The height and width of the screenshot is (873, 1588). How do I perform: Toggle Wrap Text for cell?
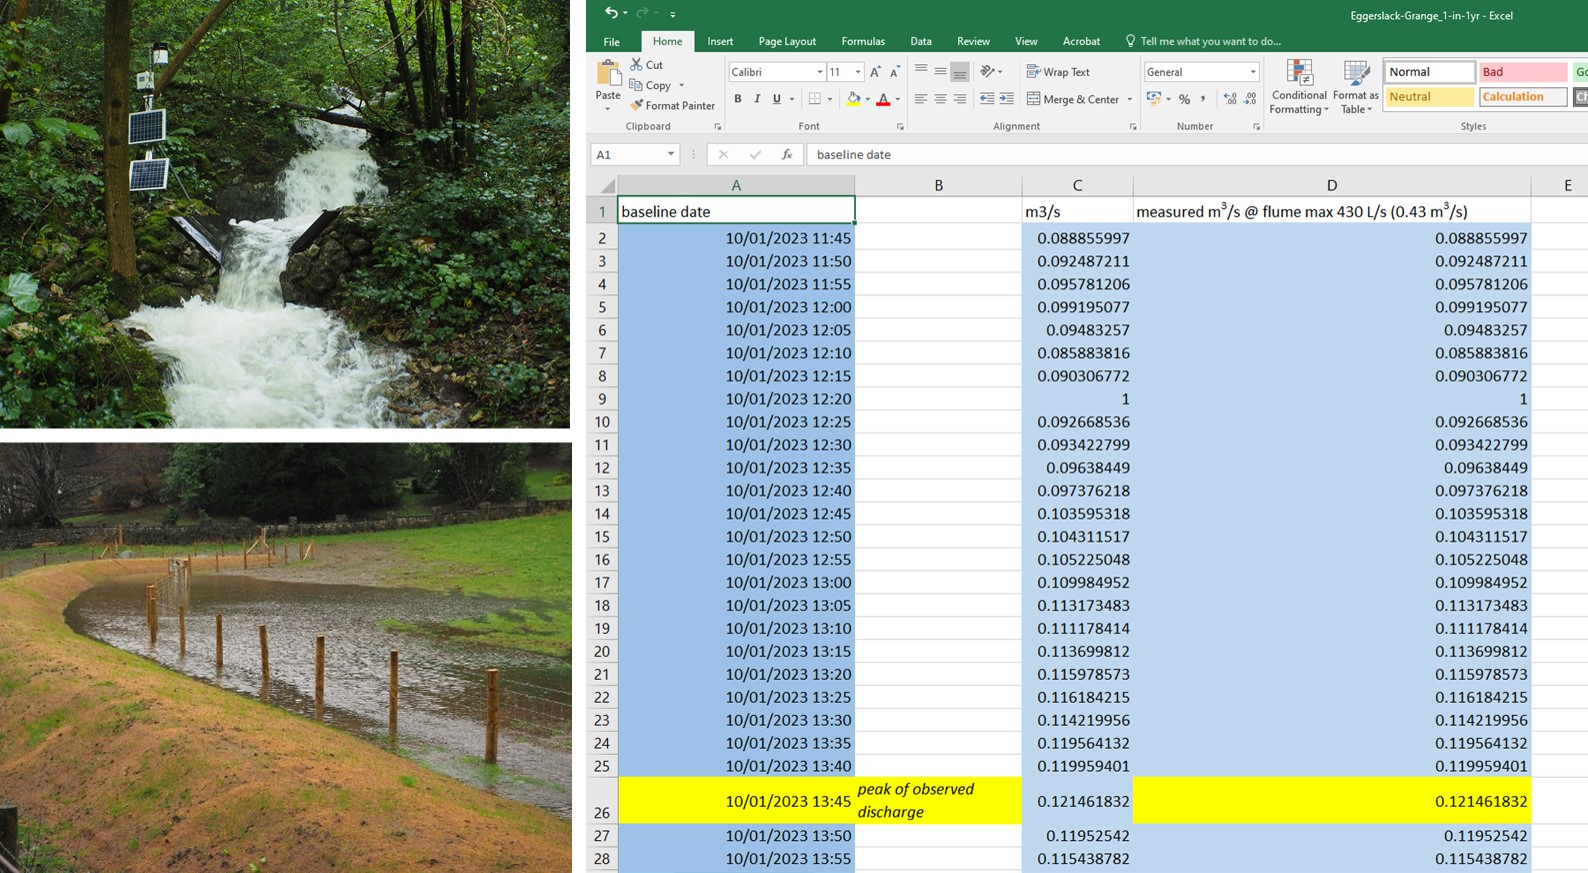pyautogui.click(x=1058, y=72)
